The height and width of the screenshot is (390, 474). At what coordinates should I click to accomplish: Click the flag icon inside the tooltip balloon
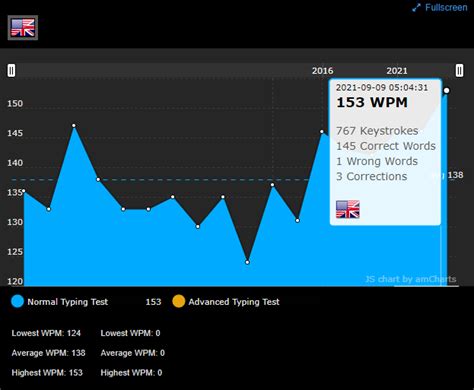click(x=348, y=209)
